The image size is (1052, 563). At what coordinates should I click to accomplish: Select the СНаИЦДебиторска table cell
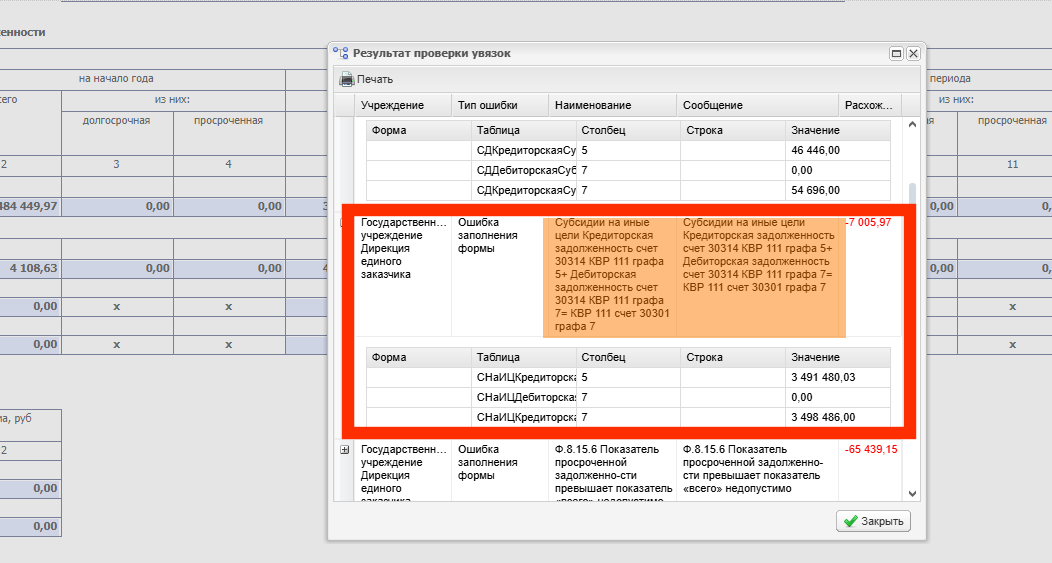tap(524, 397)
